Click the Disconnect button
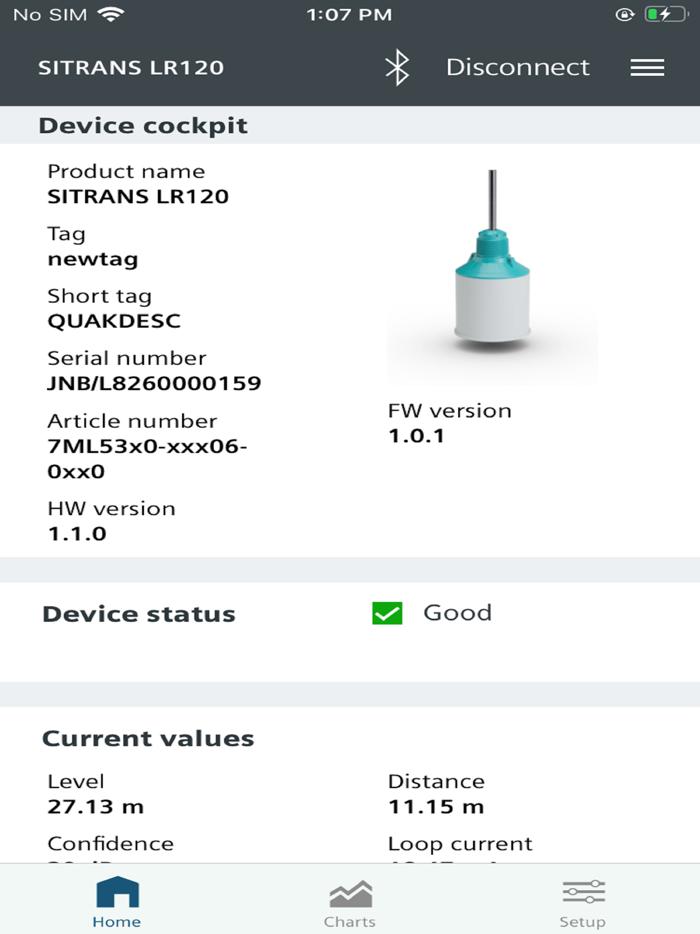 pyautogui.click(x=518, y=67)
